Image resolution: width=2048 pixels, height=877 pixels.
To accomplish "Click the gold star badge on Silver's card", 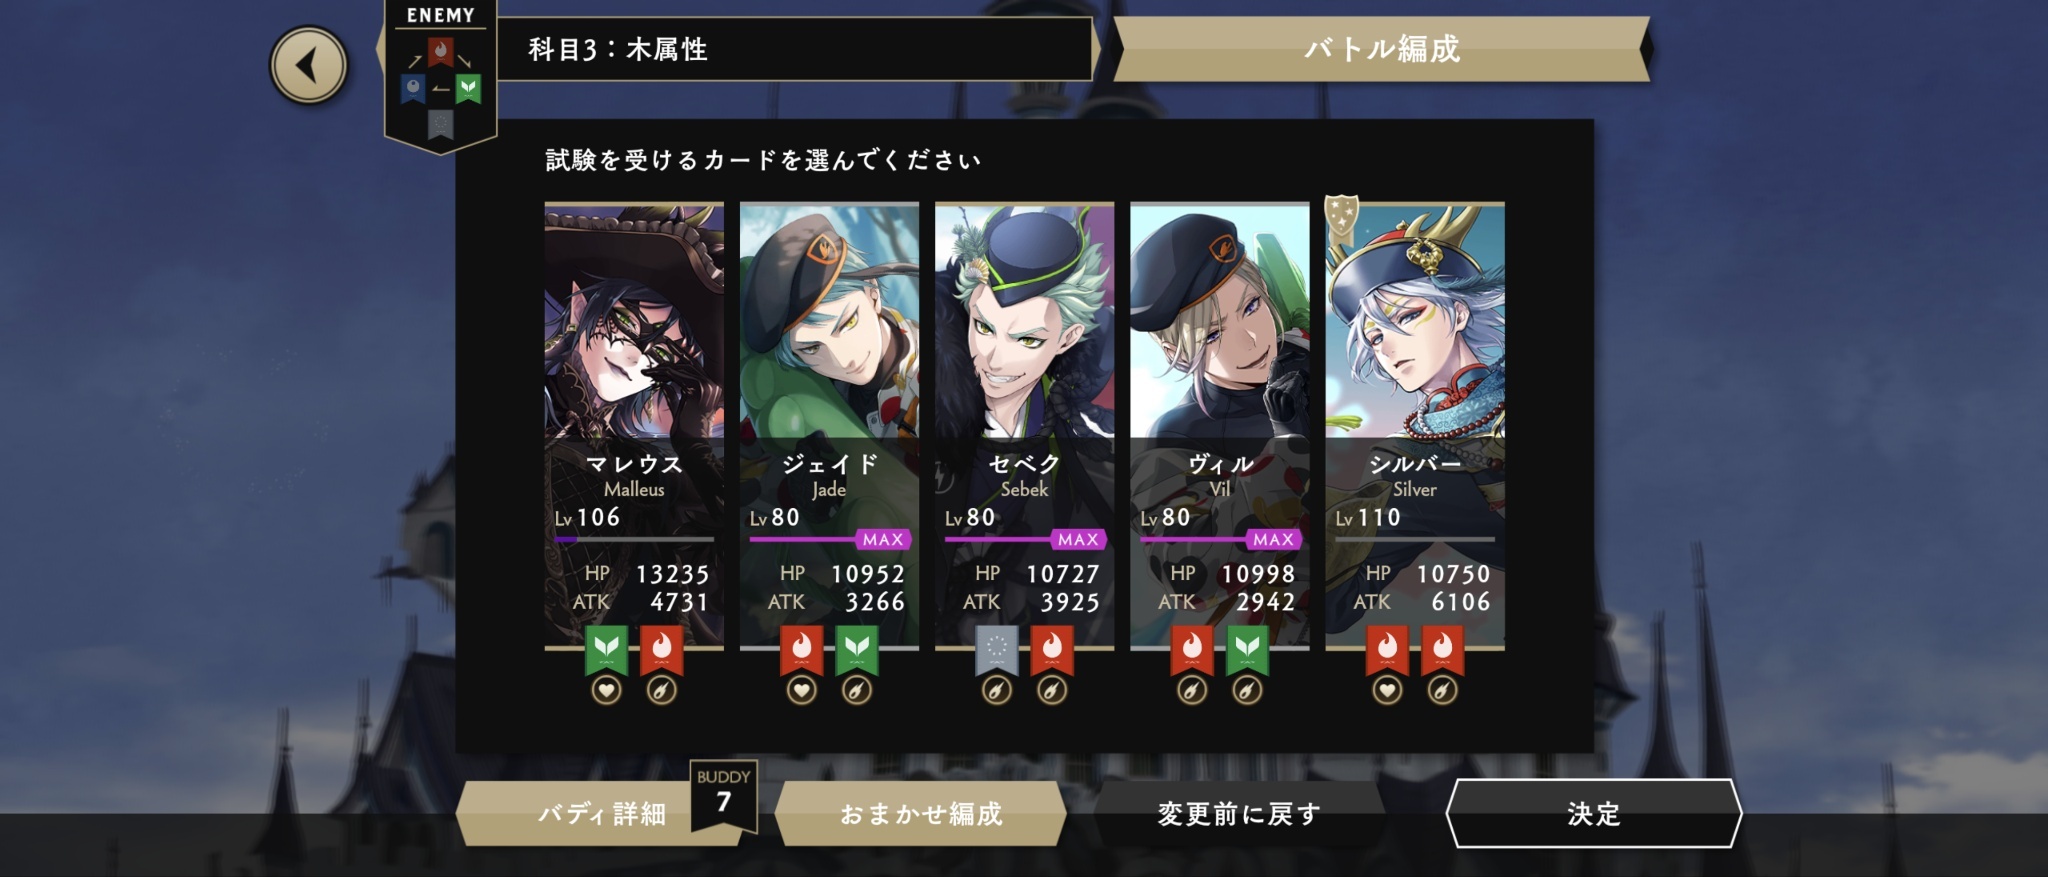I will coord(1340,216).
